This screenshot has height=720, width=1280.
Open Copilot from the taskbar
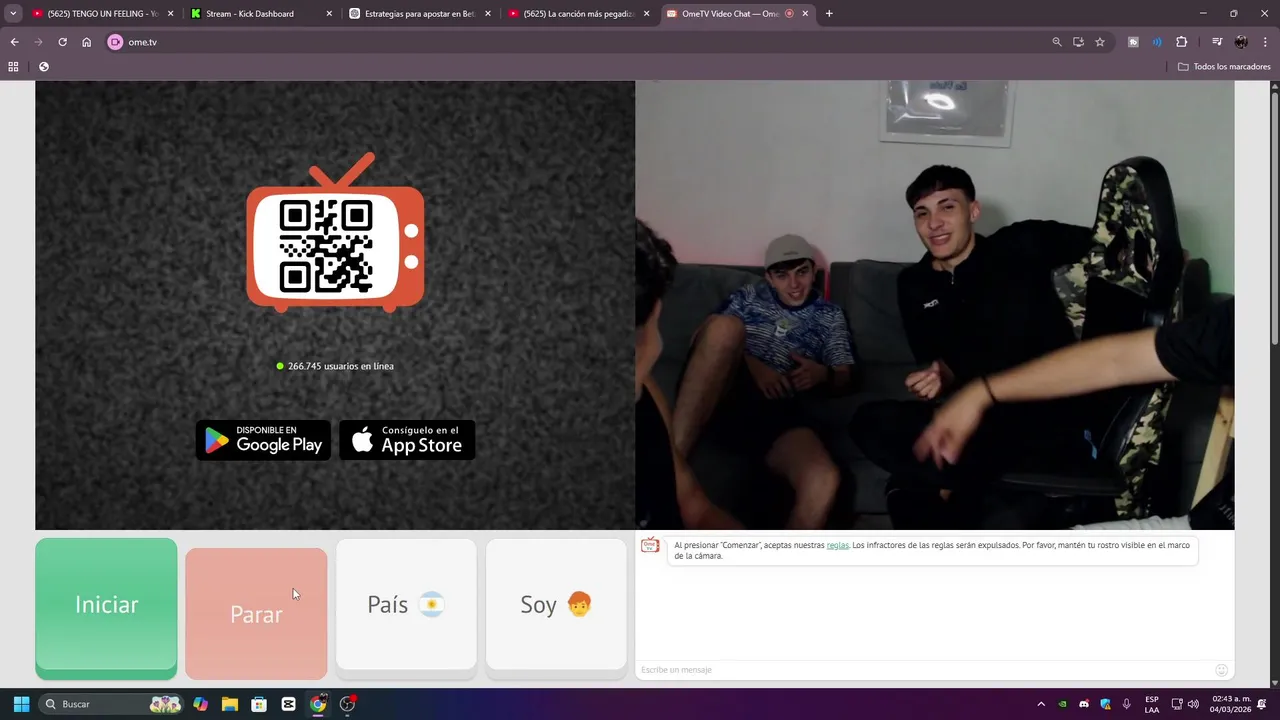[200, 704]
